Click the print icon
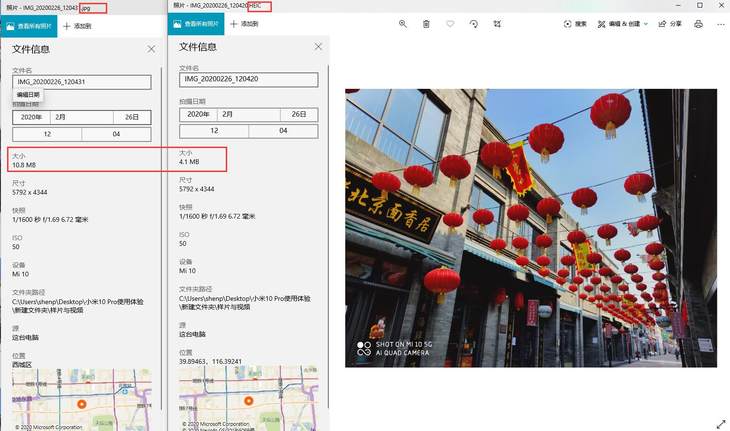The width and height of the screenshot is (730, 431). click(698, 23)
